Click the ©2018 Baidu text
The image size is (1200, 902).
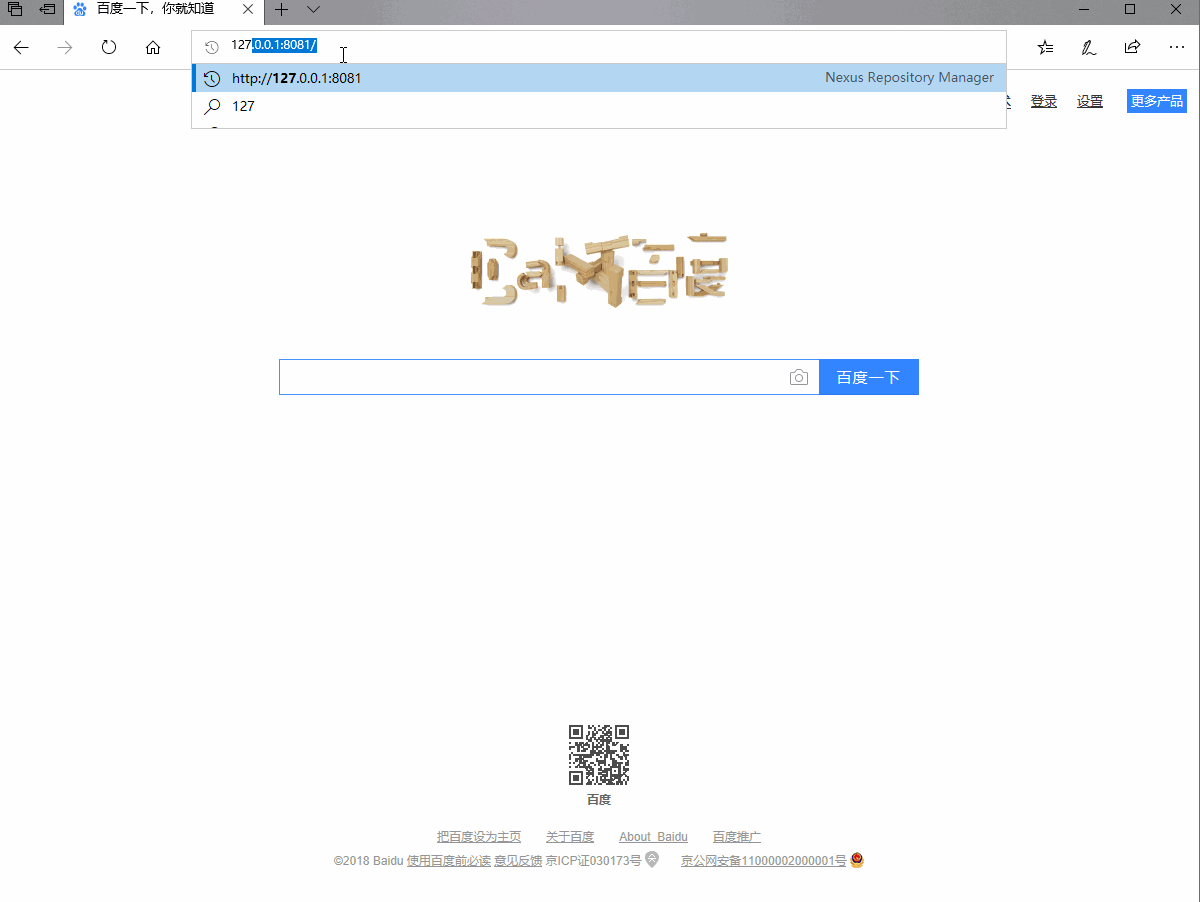coord(369,860)
